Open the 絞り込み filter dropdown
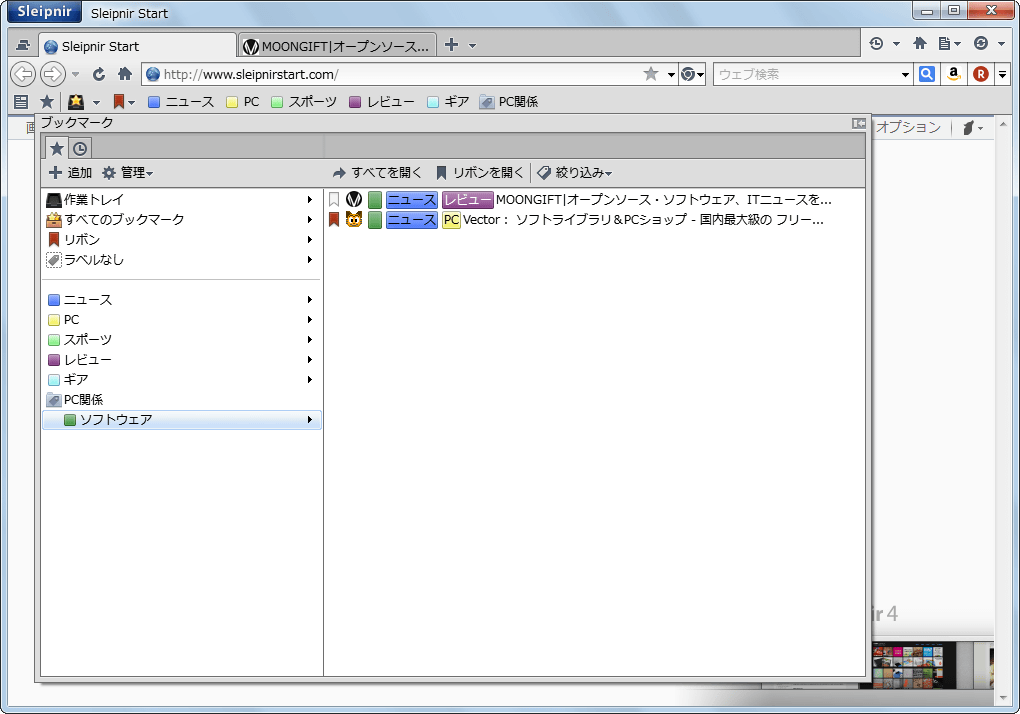The height and width of the screenshot is (714, 1020). pos(574,172)
